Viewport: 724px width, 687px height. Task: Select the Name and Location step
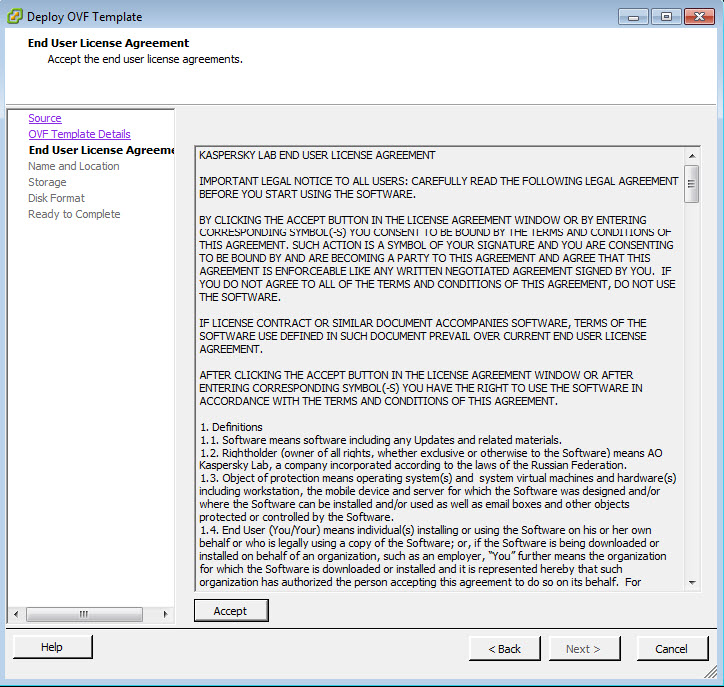click(x=73, y=166)
